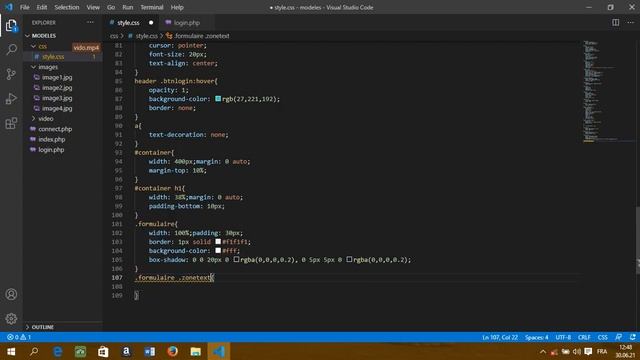Open the Accounts menu icon
The height and width of the screenshot is (360, 640).
[x=11, y=294]
